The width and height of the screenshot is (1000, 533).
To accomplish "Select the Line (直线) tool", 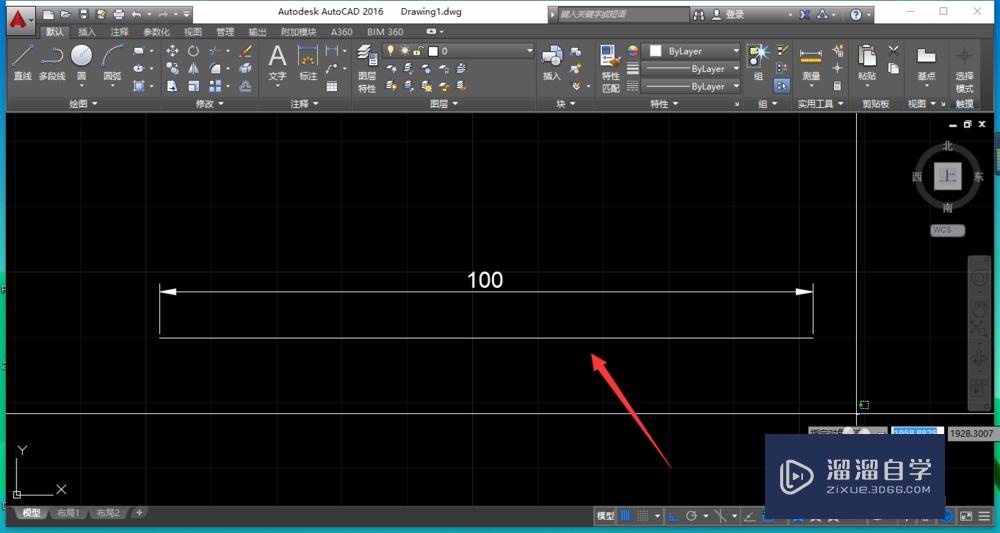I will tap(22, 62).
